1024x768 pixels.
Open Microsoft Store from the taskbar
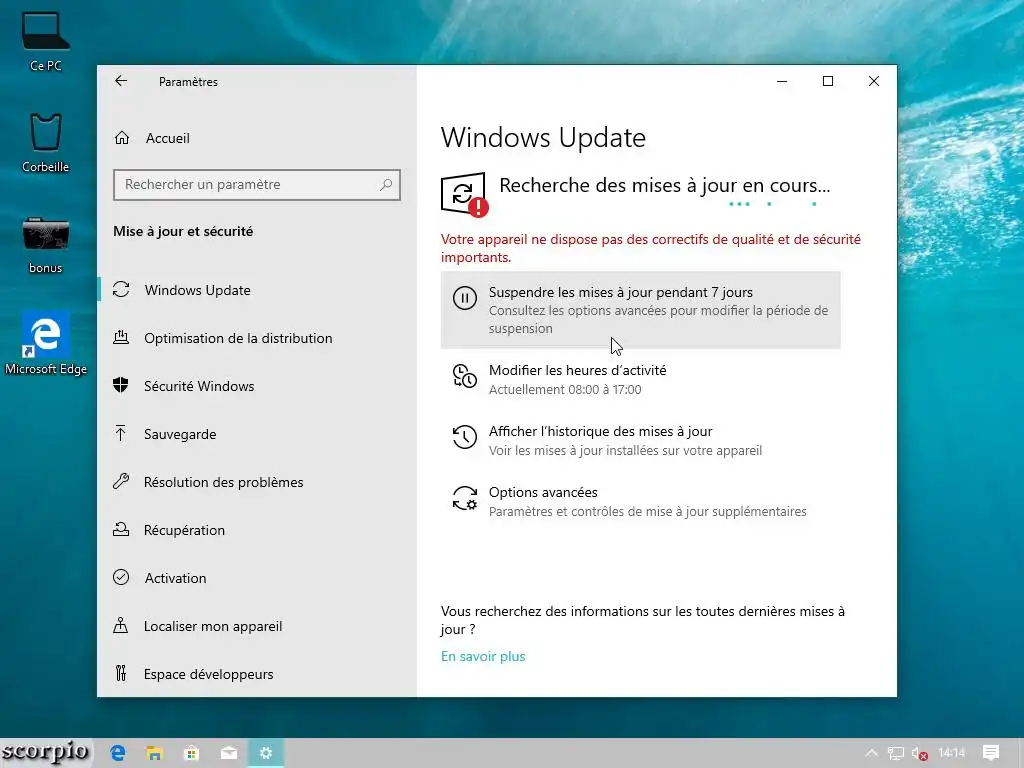(x=191, y=753)
